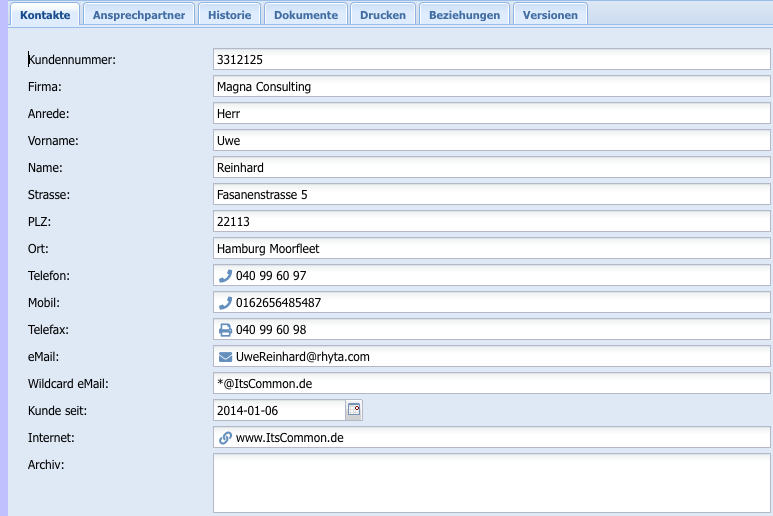Open the calendar picker for Kunde seit
The height and width of the screenshot is (516, 773).
354,410
